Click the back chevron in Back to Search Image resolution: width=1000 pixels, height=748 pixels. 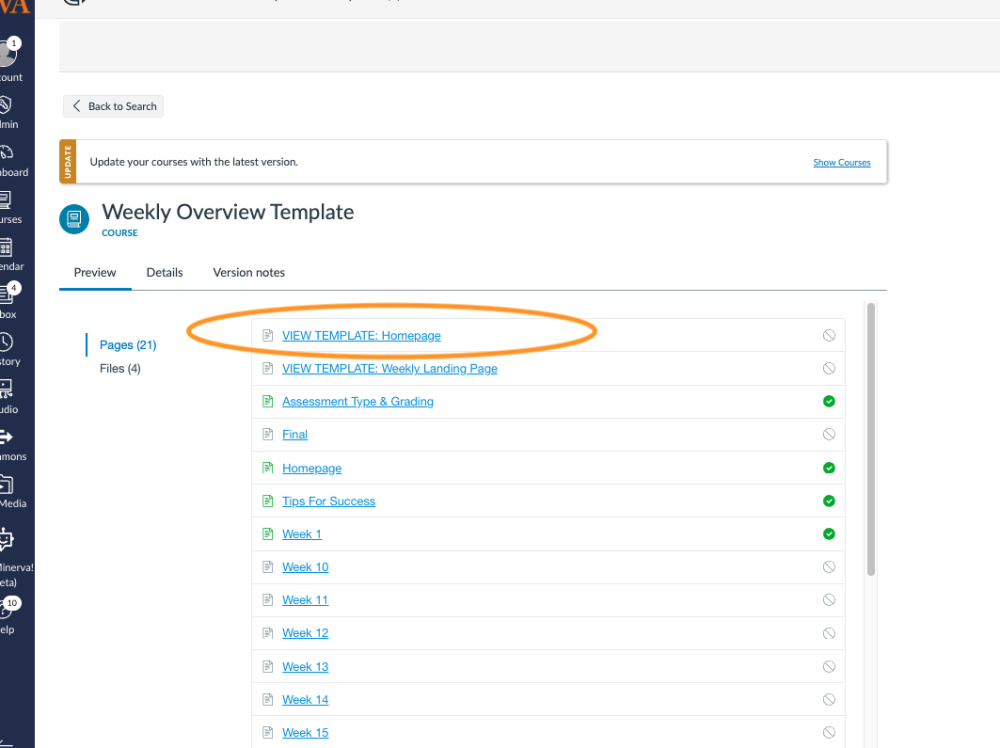click(77, 106)
